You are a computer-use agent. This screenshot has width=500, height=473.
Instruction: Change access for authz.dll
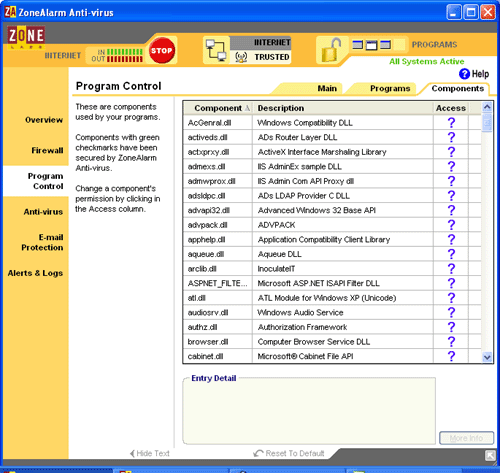click(x=451, y=327)
